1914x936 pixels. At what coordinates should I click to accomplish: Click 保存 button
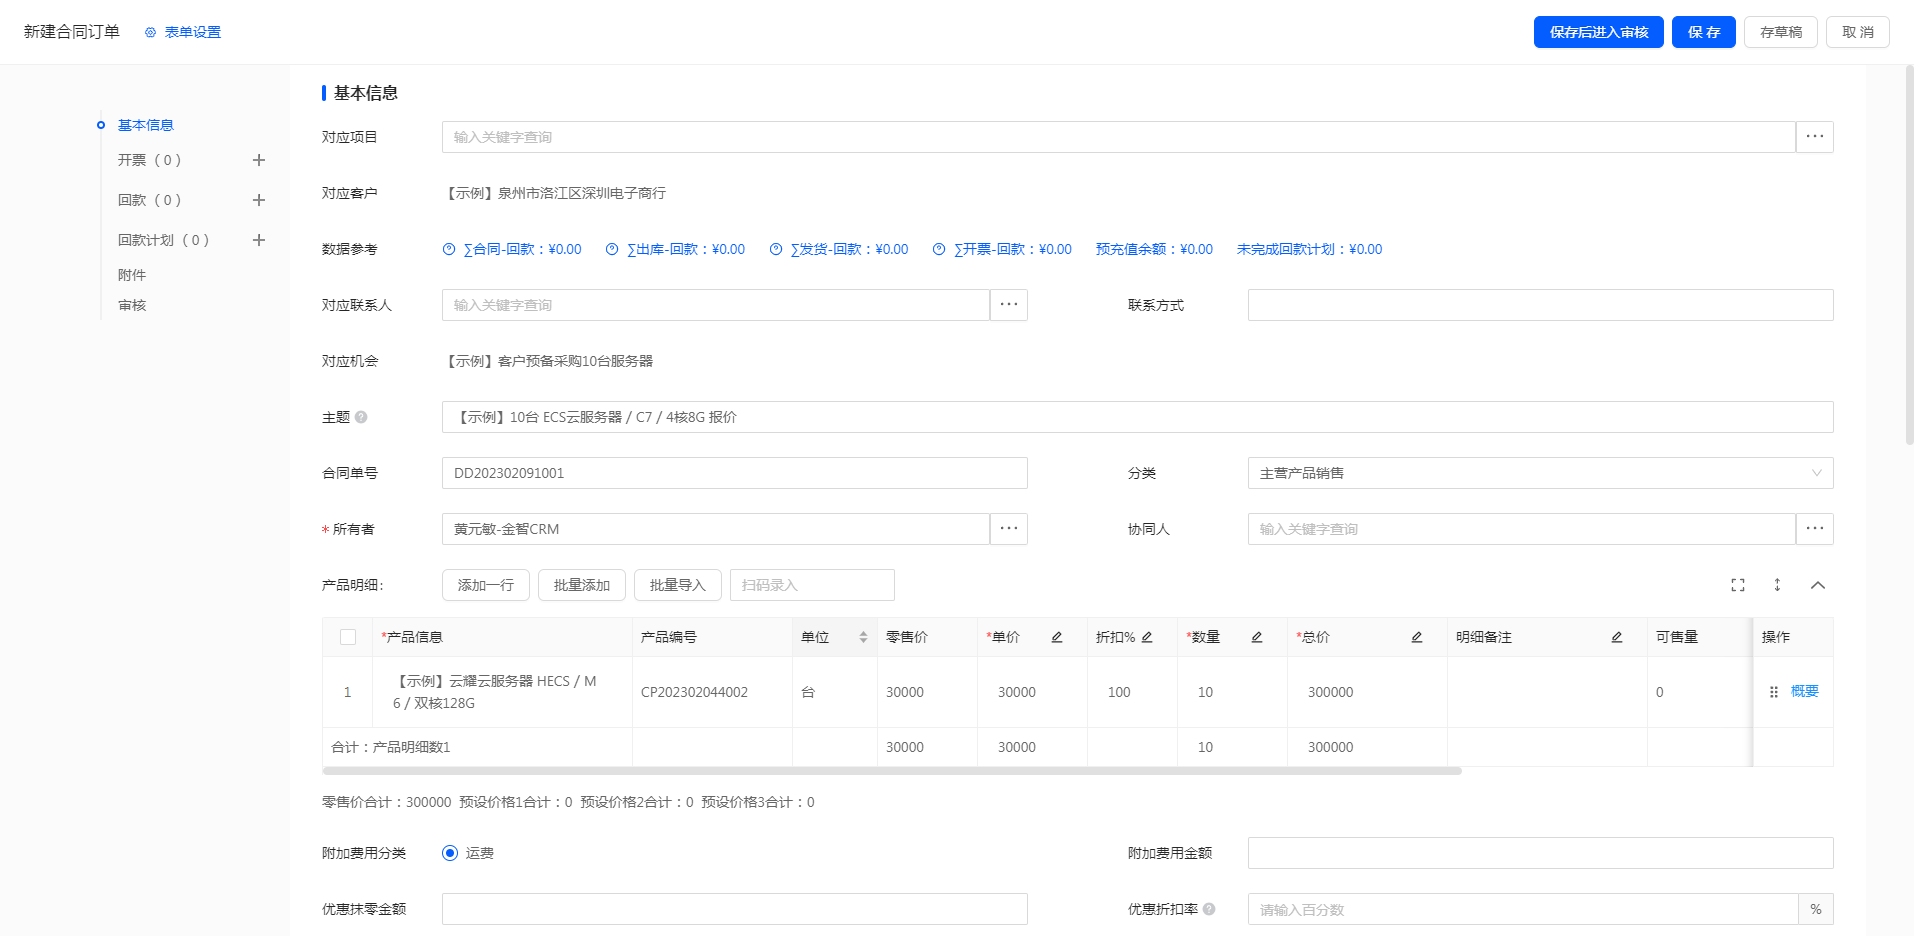coord(1704,32)
